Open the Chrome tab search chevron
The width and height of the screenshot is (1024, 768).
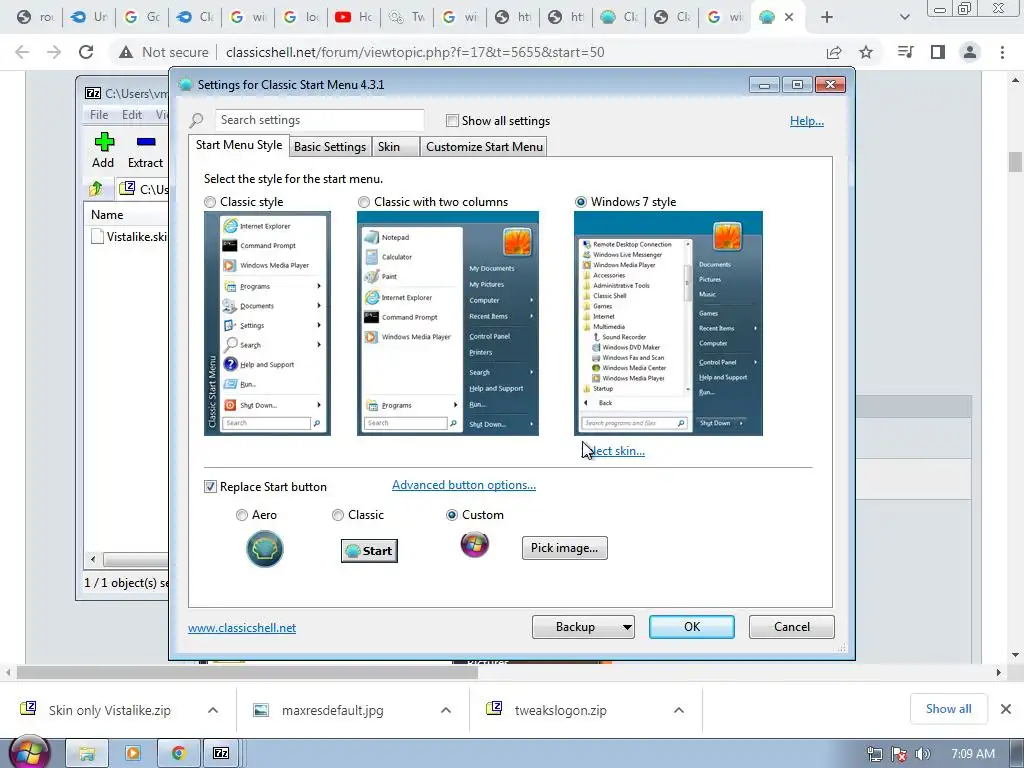click(904, 17)
